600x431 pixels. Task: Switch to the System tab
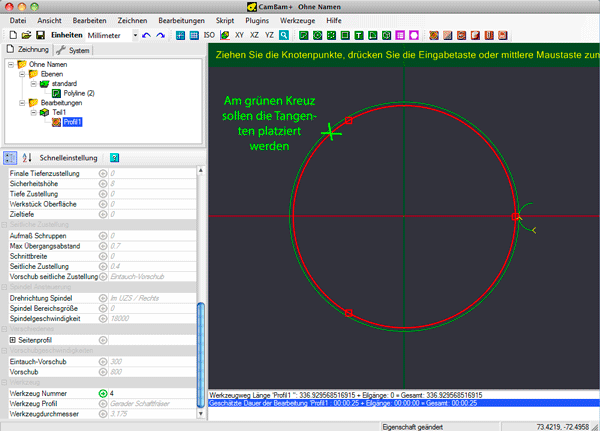click(x=73, y=50)
